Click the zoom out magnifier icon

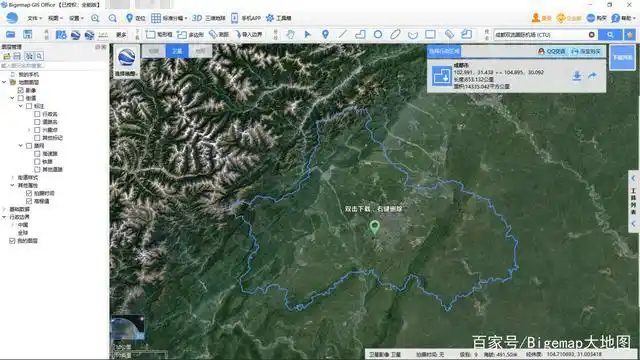[113, 18]
